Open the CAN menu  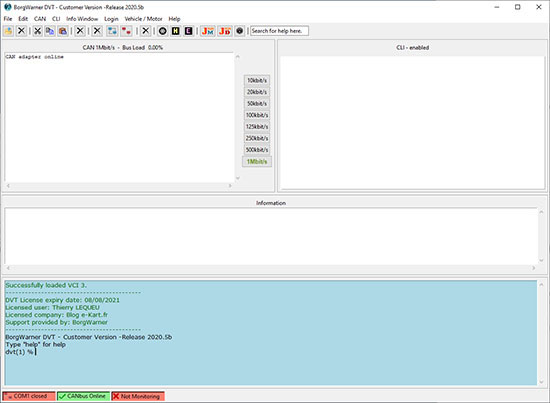[40, 19]
